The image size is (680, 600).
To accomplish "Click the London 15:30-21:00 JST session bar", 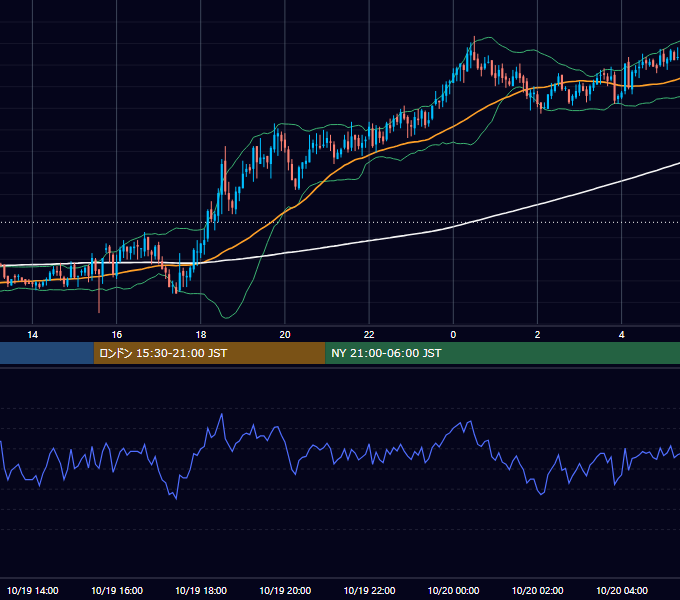I will [x=209, y=353].
